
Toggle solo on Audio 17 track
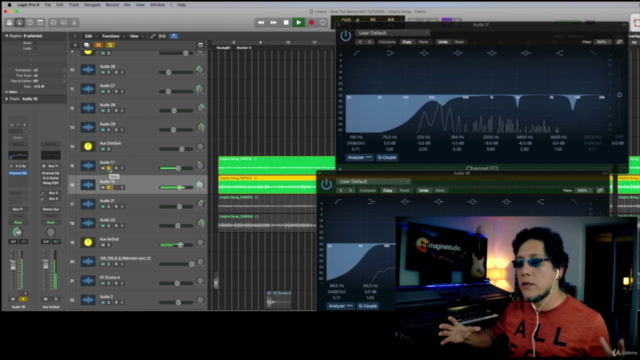[x=109, y=168]
